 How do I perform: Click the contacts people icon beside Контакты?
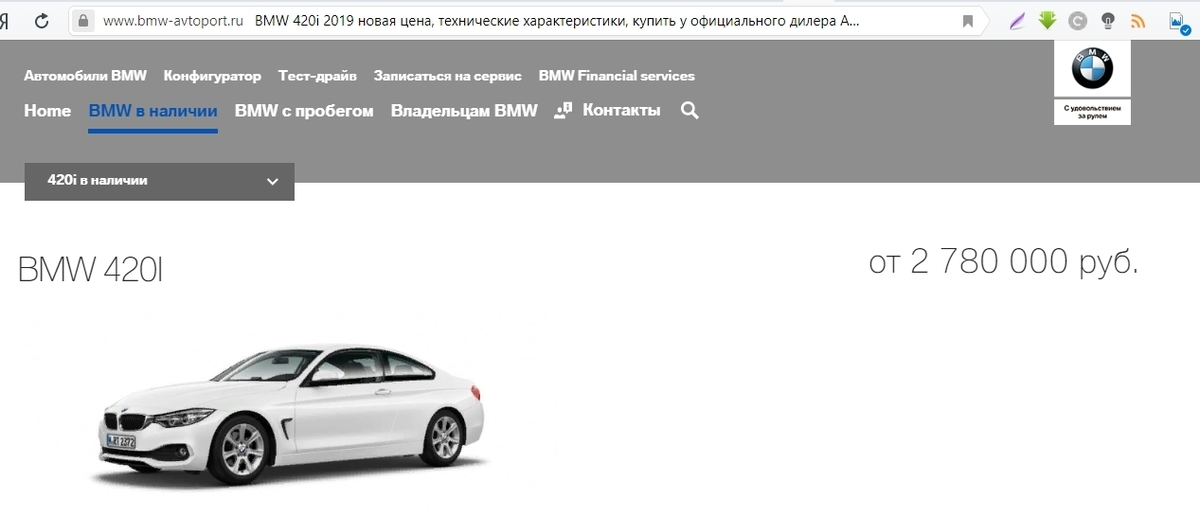coord(563,110)
